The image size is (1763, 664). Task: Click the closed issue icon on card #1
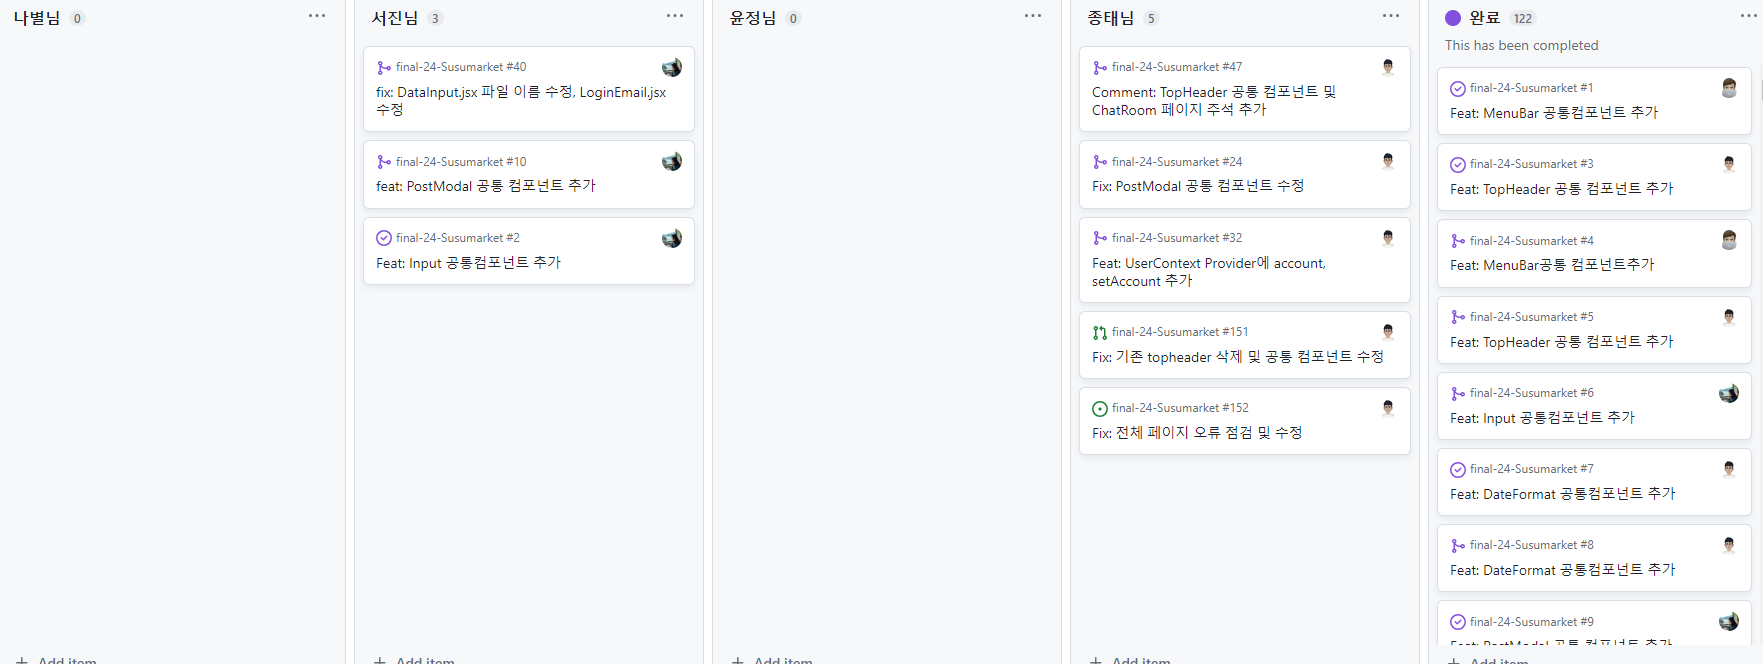pos(1455,87)
